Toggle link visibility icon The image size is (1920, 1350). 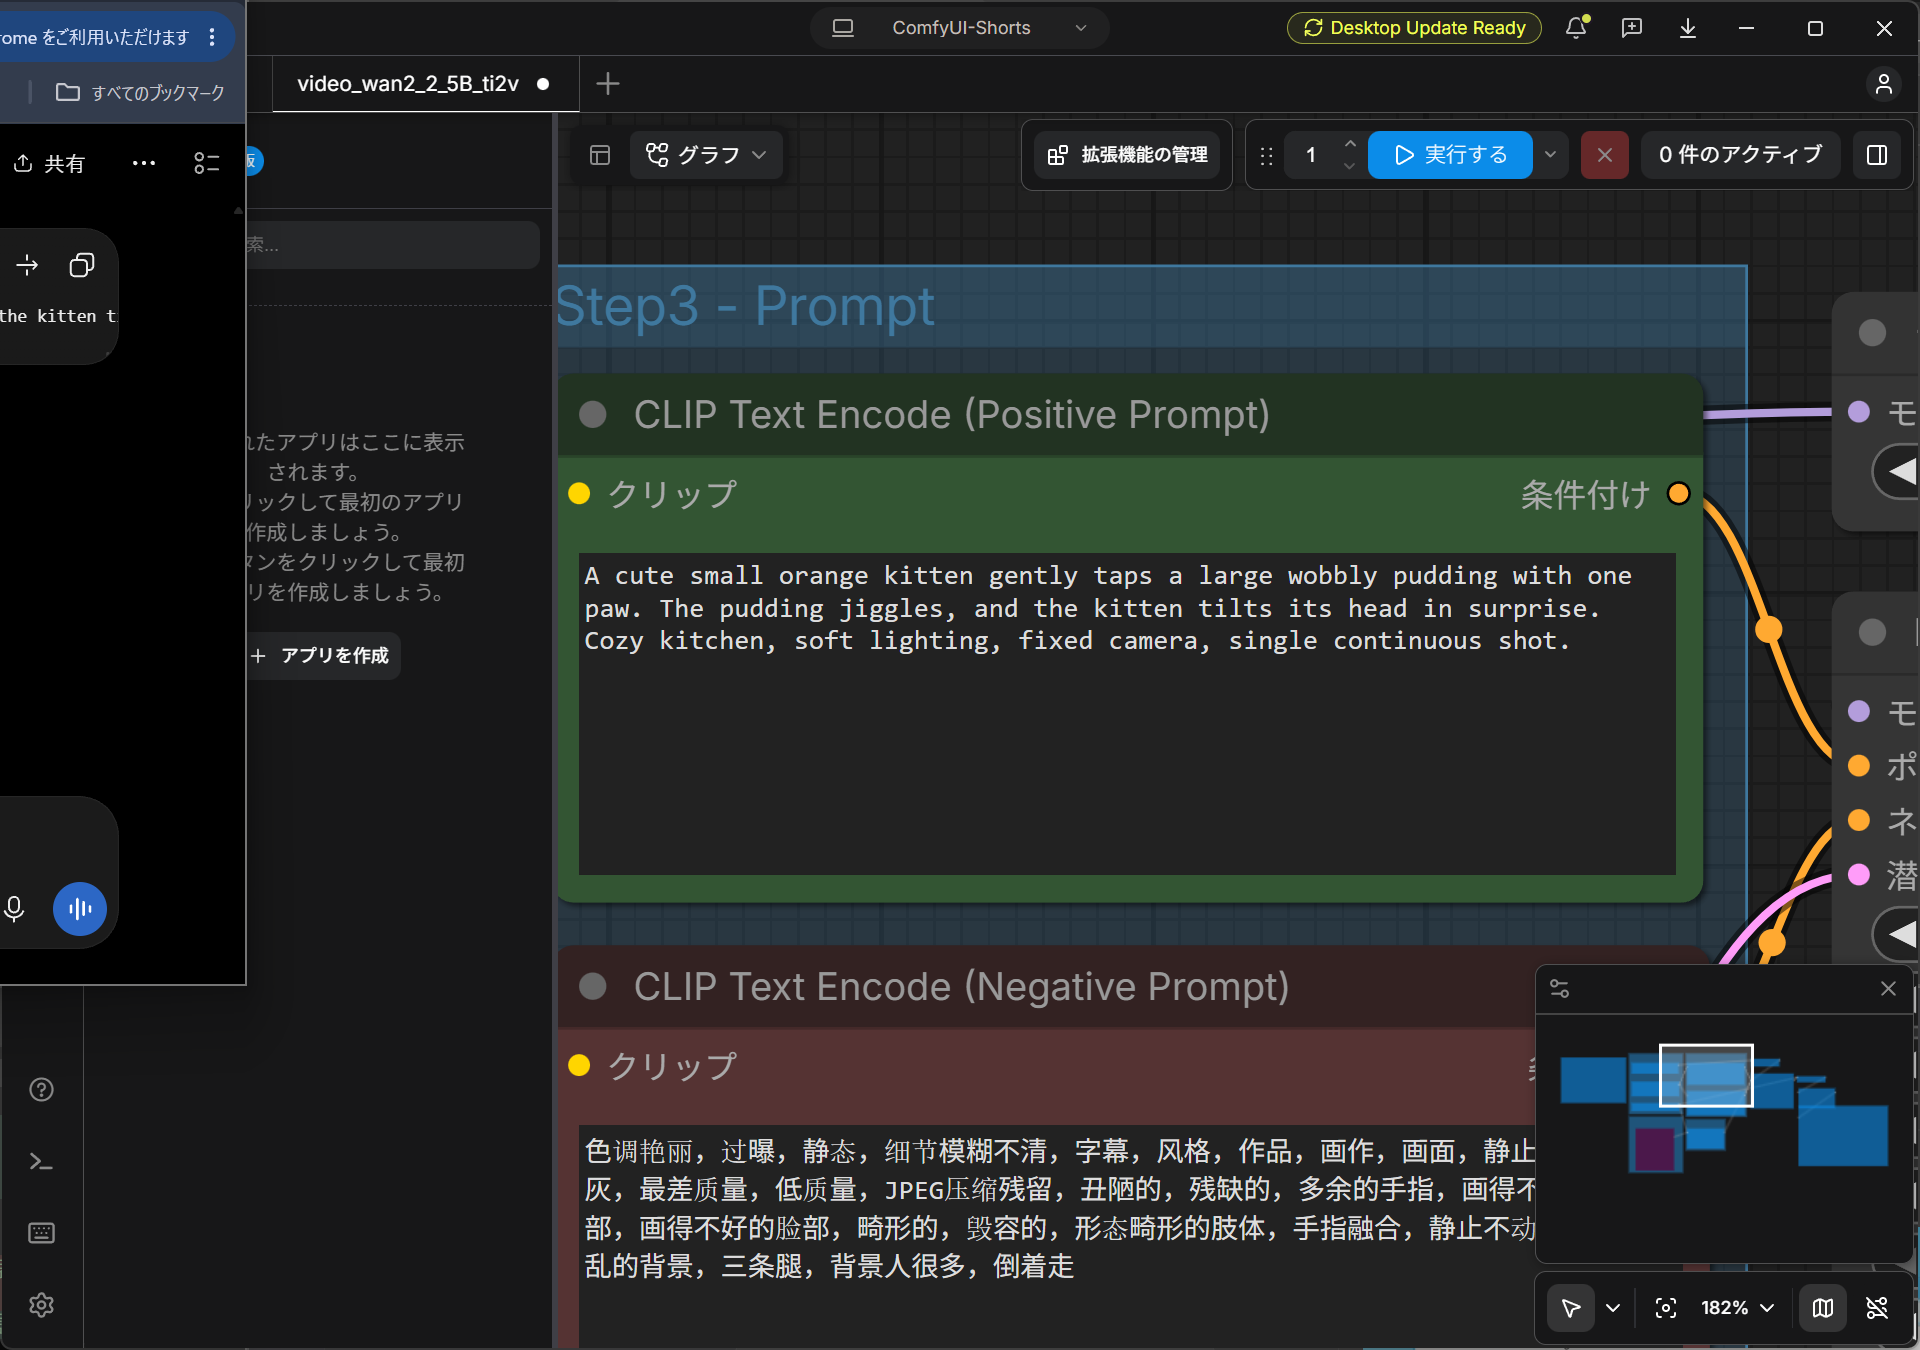(x=1877, y=1308)
